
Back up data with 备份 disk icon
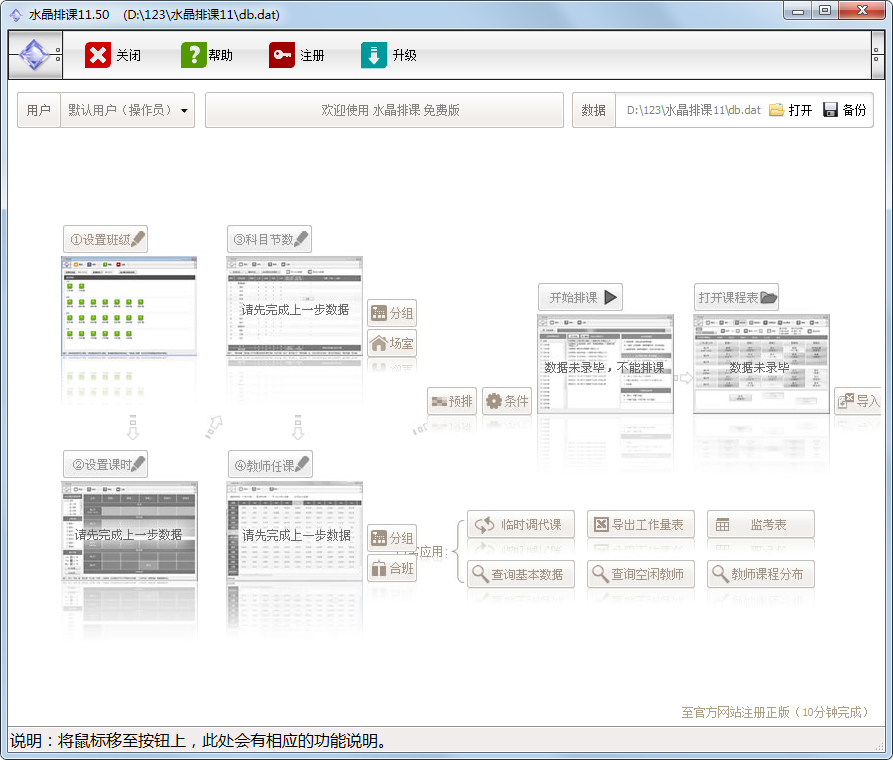[x=845, y=110]
